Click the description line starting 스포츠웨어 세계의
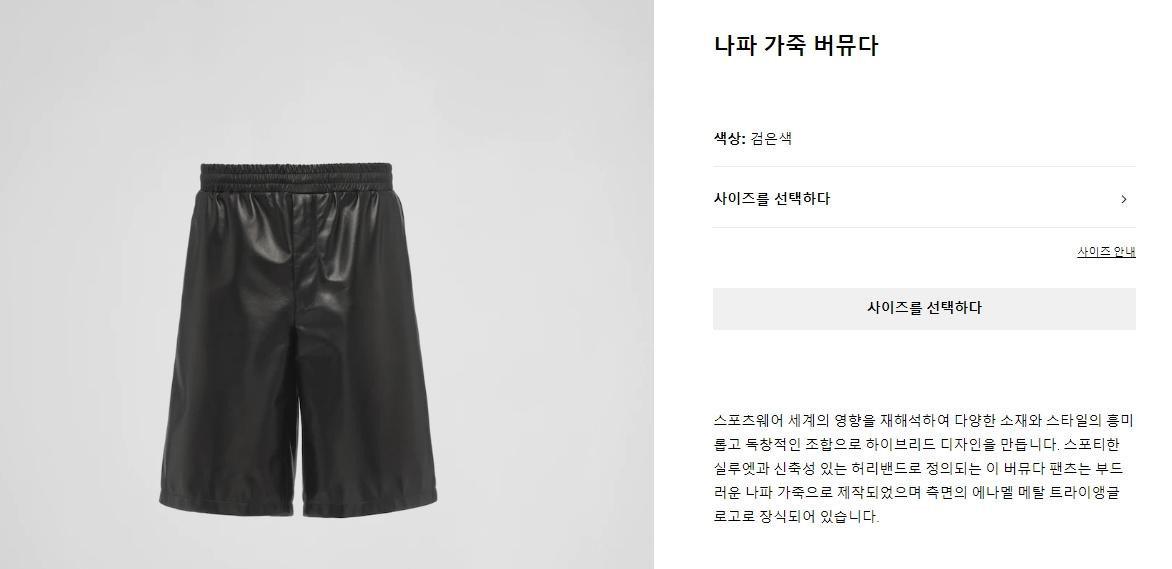This screenshot has width=1172, height=569. pos(918,420)
